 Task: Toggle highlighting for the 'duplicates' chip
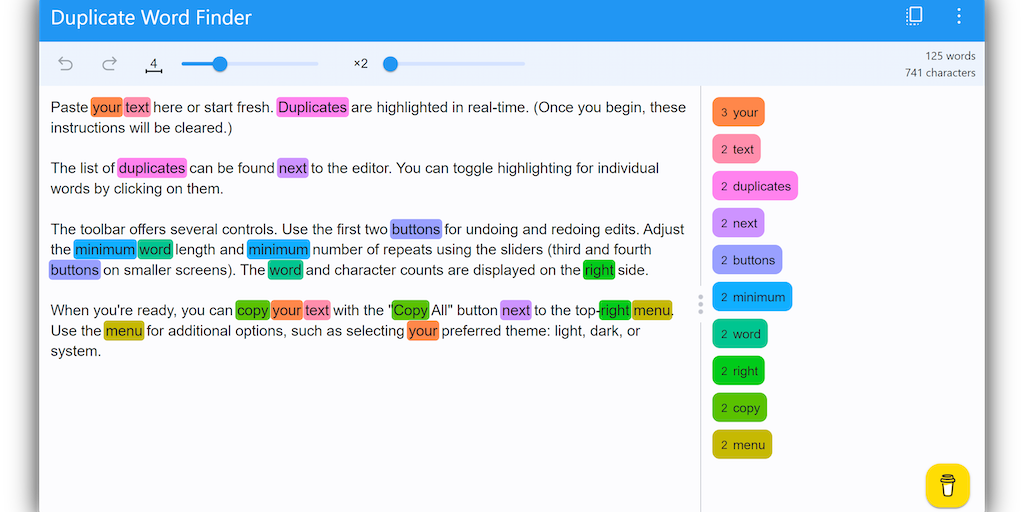click(x=754, y=186)
